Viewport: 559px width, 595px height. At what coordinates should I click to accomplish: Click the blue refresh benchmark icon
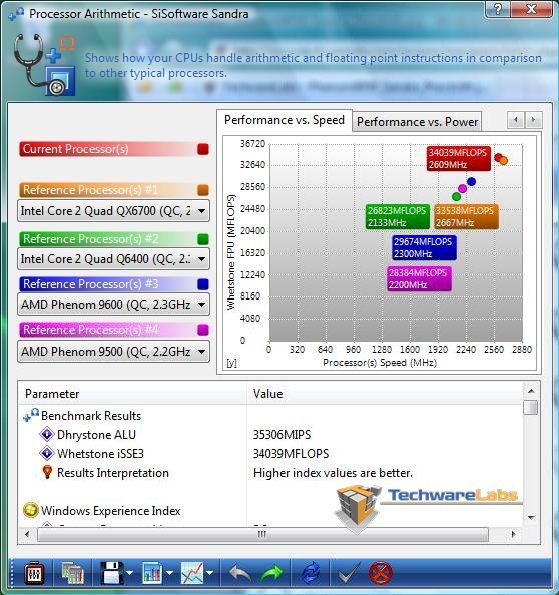(x=310, y=573)
